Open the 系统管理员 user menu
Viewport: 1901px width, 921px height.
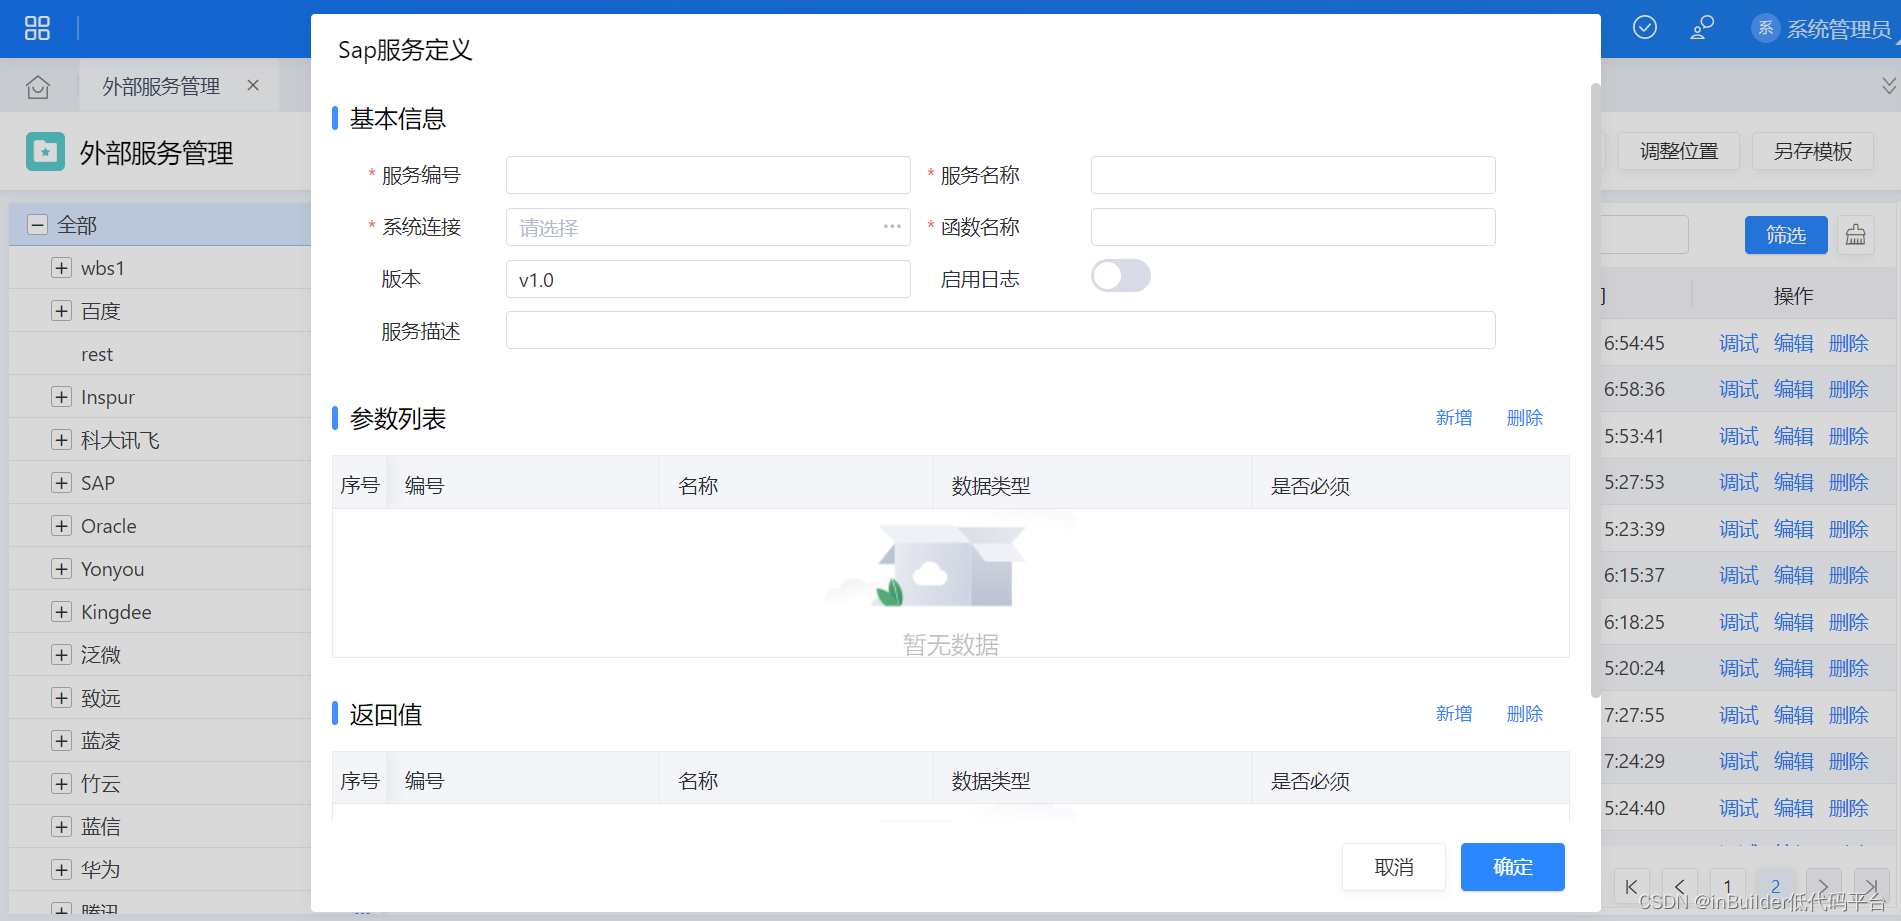pos(1822,28)
